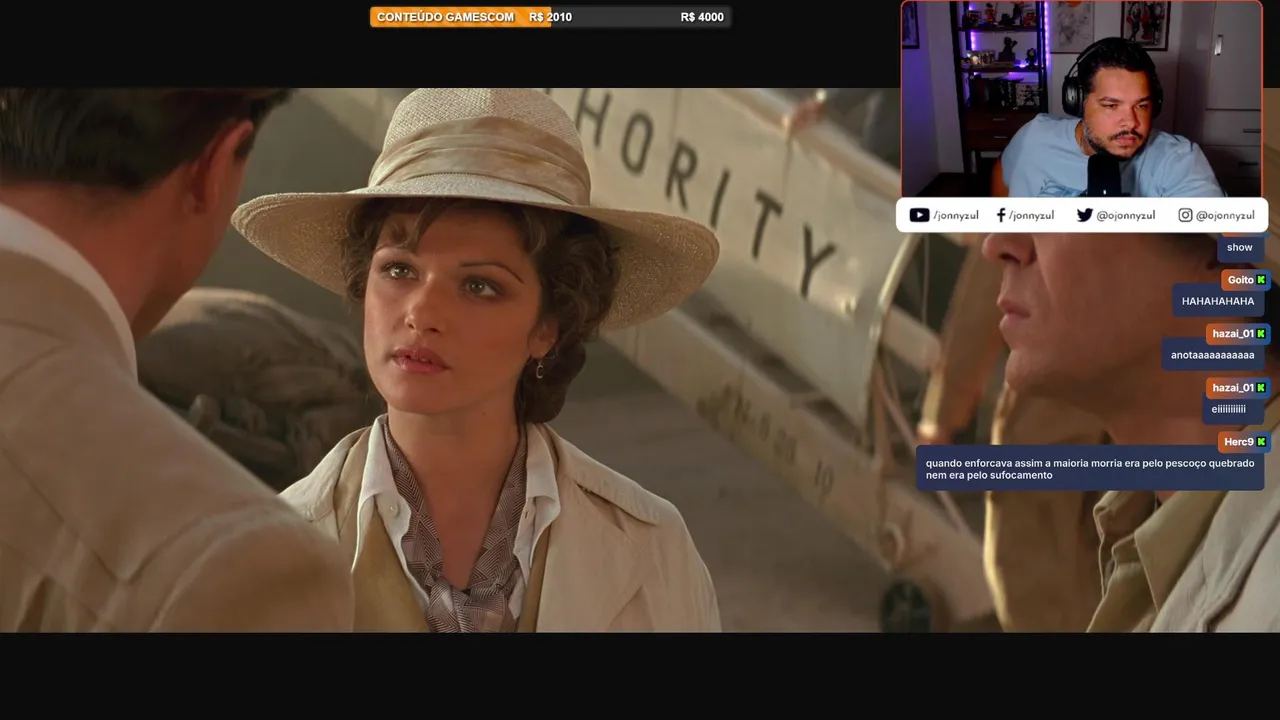The height and width of the screenshot is (720, 1280).
Task: Click hazai_01 name above anotaaaaaaaaaaa
Action: (1233, 334)
